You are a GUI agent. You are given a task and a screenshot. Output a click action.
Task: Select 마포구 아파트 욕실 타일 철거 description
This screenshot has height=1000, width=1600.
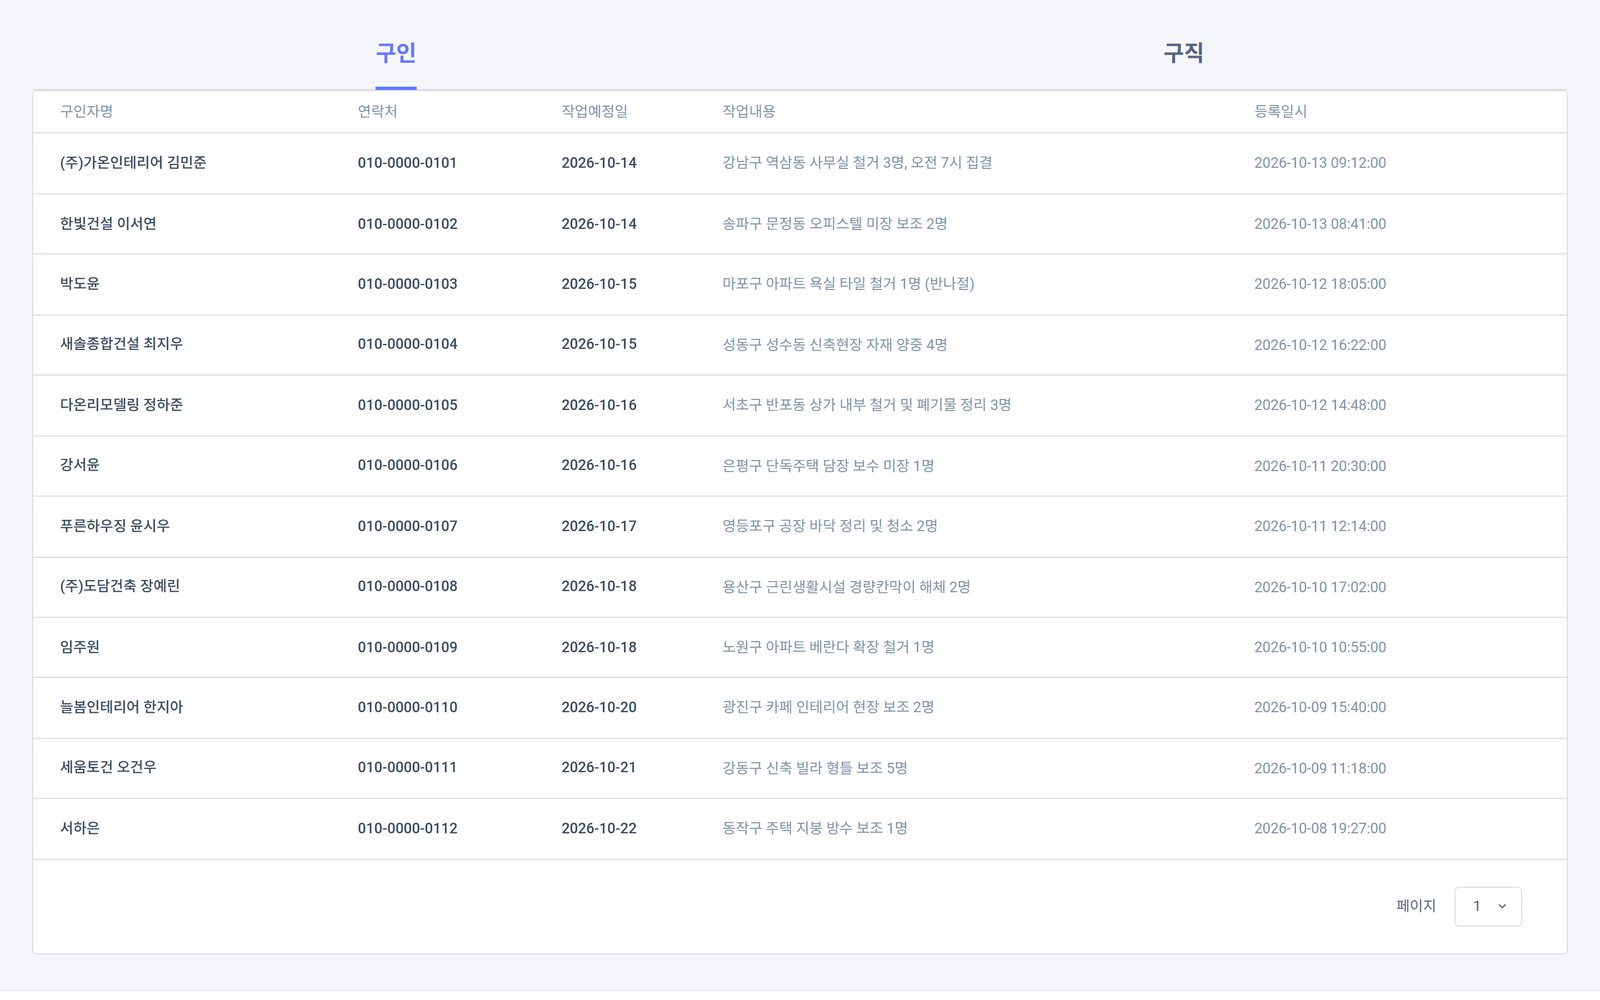click(x=848, y=284)
